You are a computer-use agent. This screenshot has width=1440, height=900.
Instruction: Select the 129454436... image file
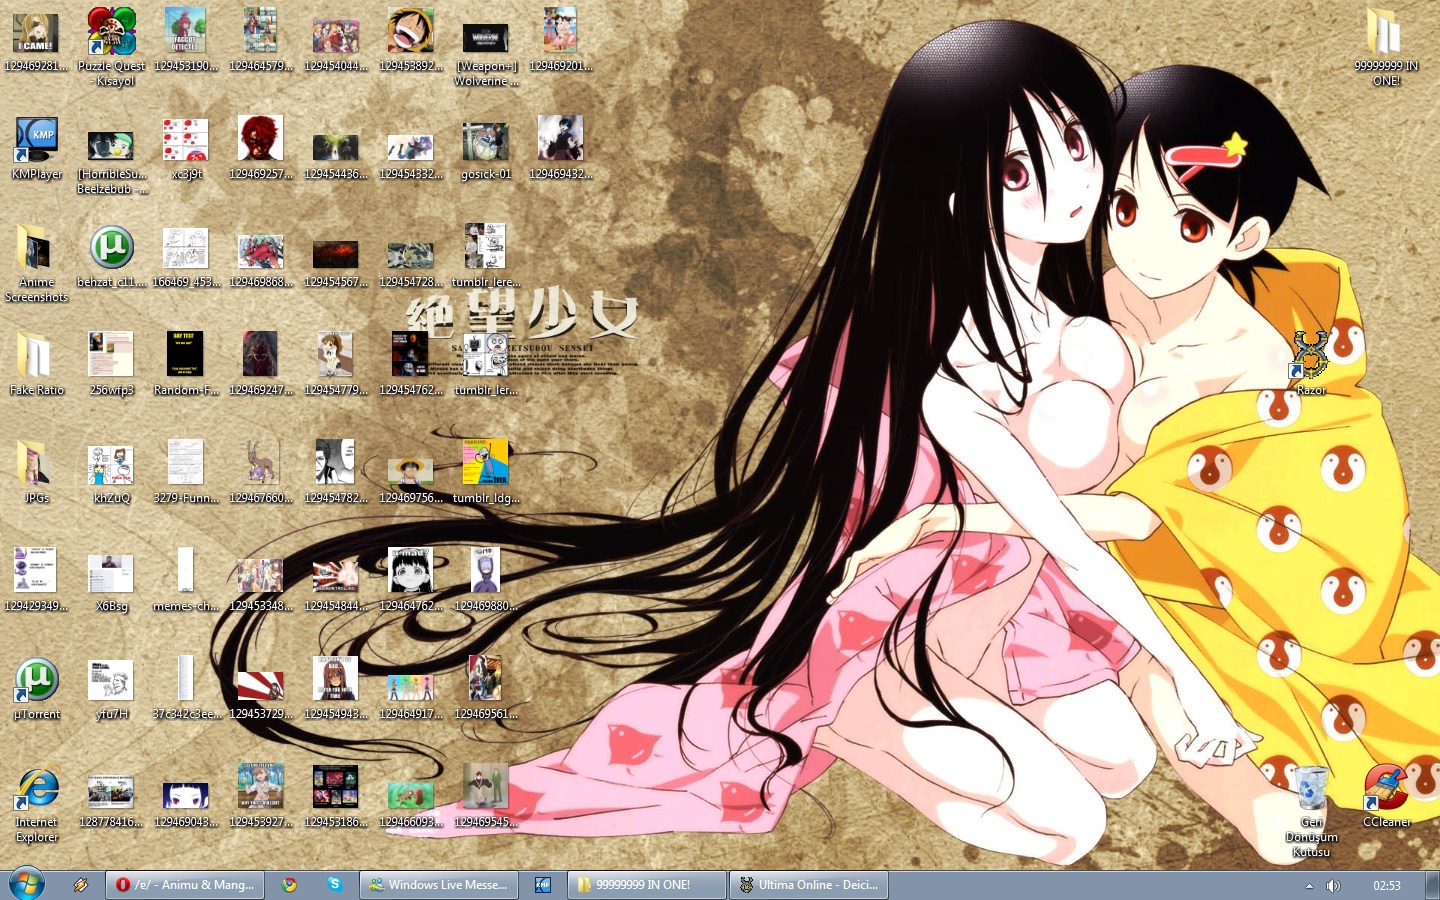pos(336,147)
